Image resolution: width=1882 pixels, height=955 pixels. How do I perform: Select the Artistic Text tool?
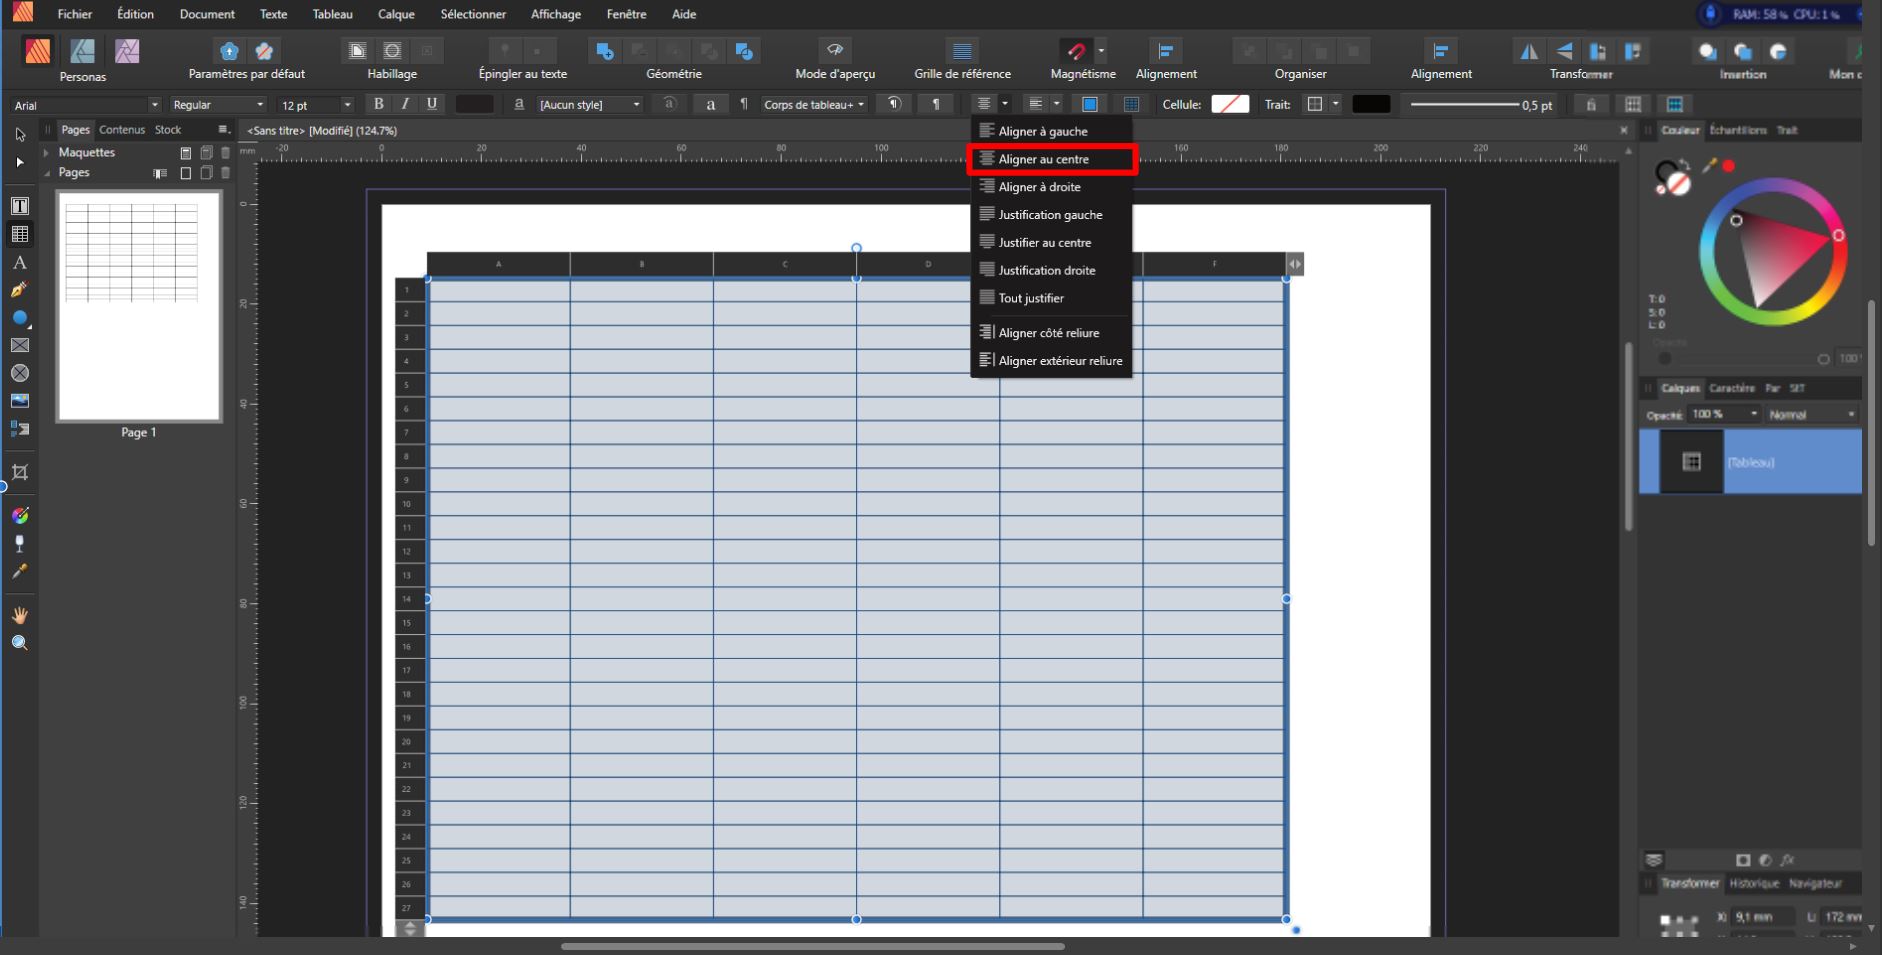19,262
